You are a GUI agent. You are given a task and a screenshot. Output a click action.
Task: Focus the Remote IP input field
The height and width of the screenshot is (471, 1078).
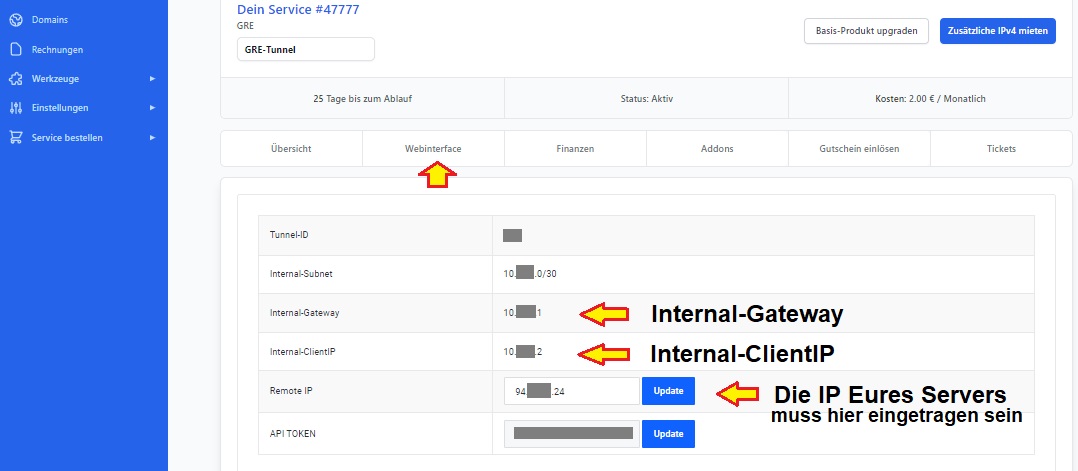coord(571,391)
